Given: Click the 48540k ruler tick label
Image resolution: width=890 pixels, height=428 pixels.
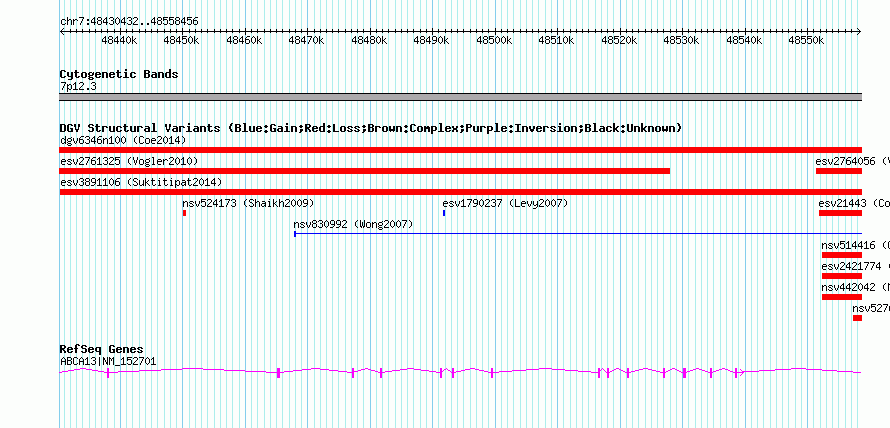Looking at the screenshot, I should (x=744, y=41).
